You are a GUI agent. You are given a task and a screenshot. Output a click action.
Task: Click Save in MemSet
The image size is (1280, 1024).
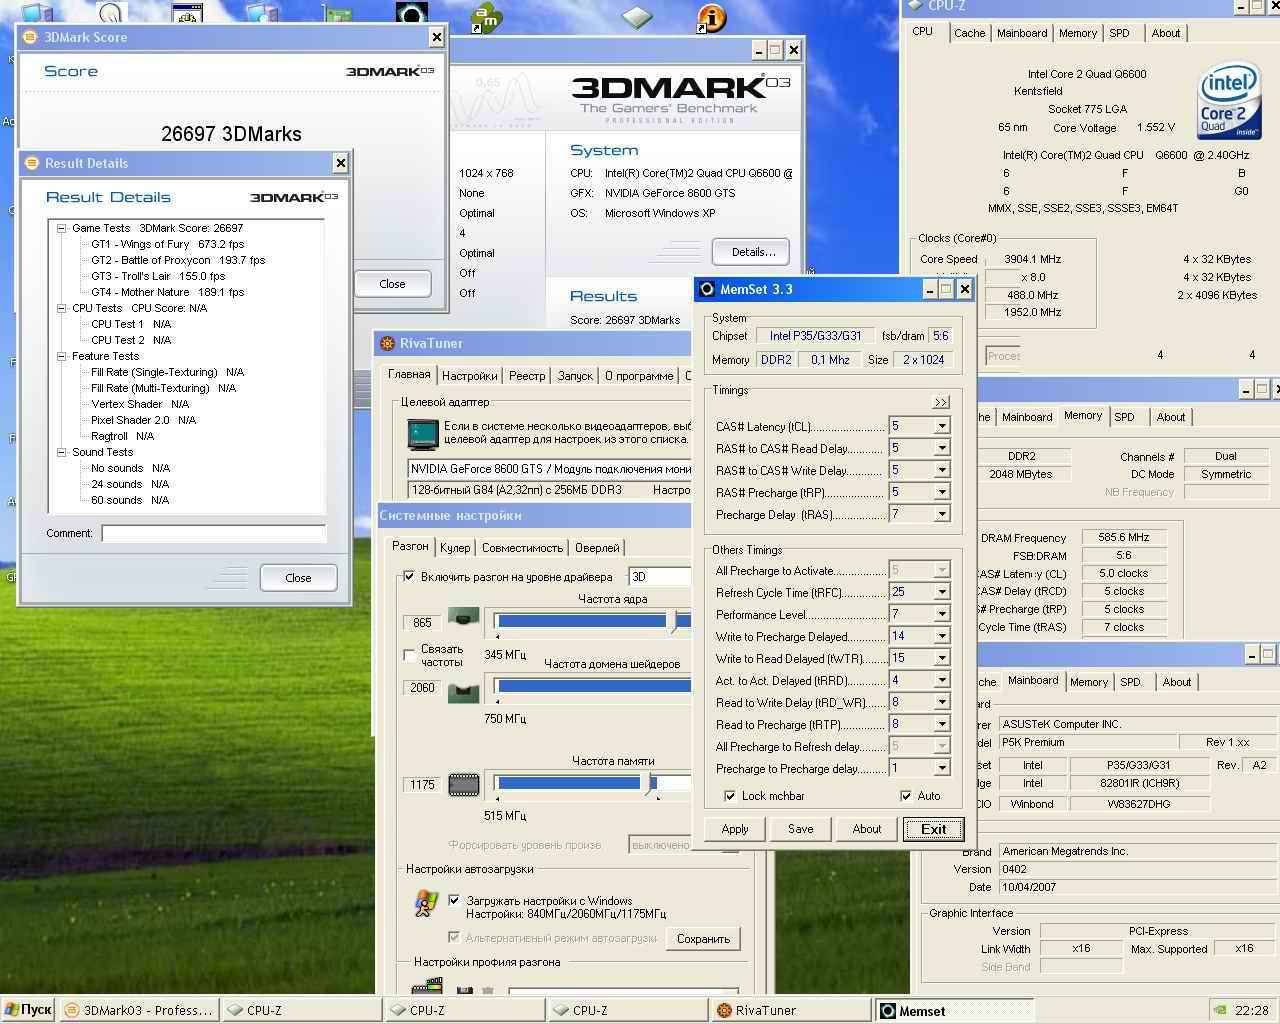[x=801, y=829]
